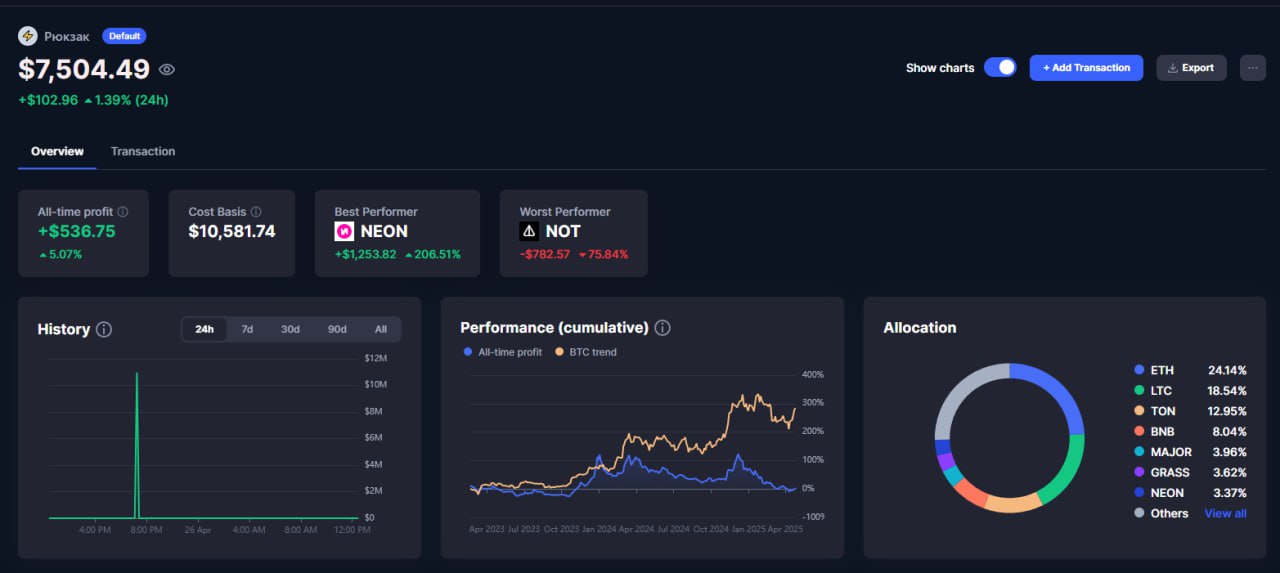1280x573 pixels.
Task: Click the TON 12.95% percentage
Action: [x=1227, y=411]
